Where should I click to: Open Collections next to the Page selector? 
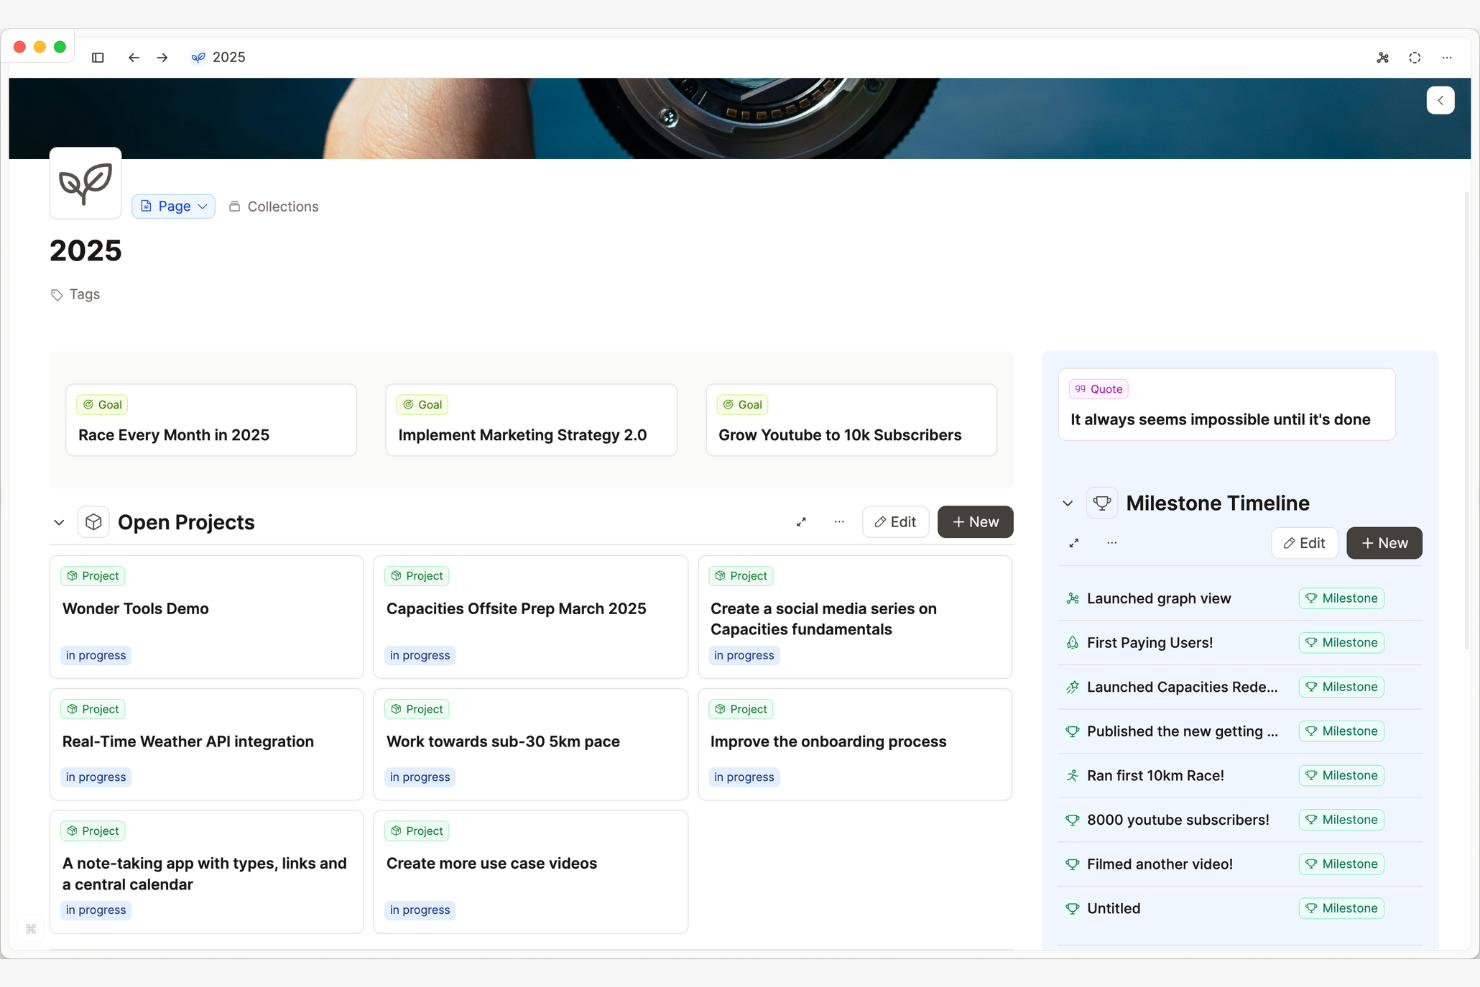(x=274, y=206)
